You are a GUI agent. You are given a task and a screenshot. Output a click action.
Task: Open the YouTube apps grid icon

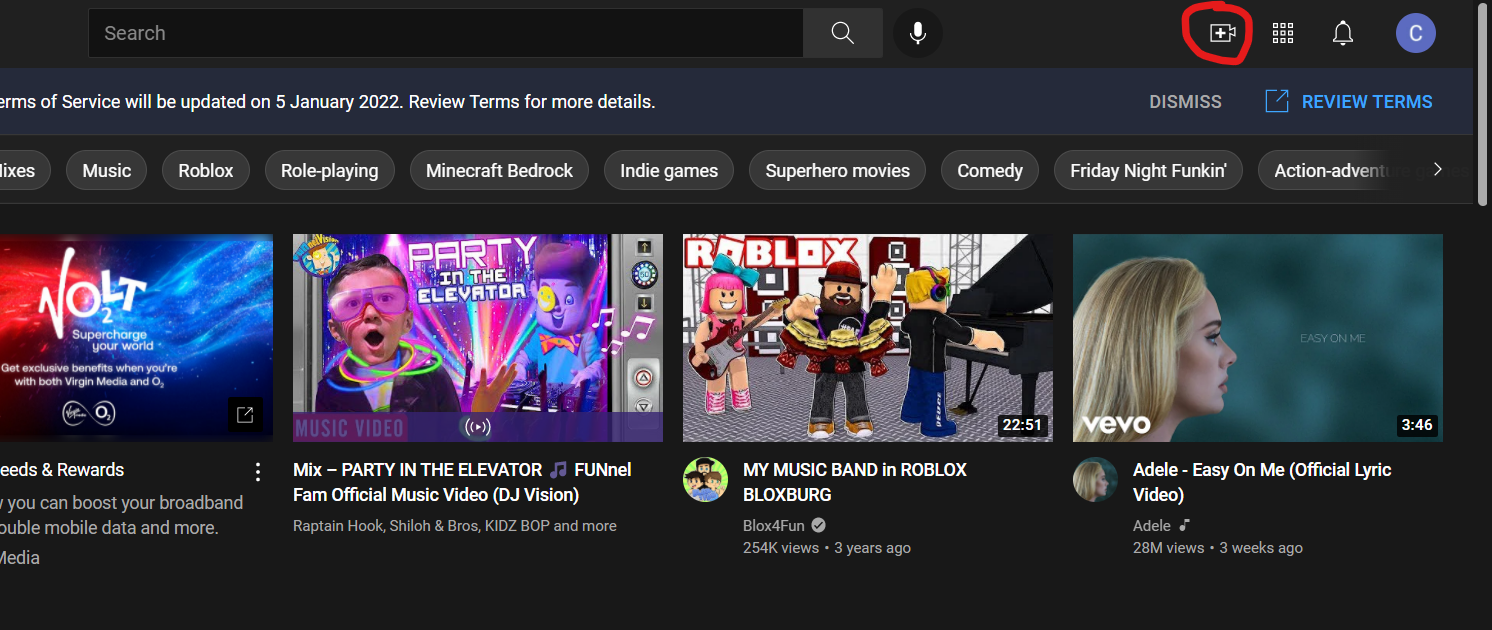click(x=1283, y=33)
